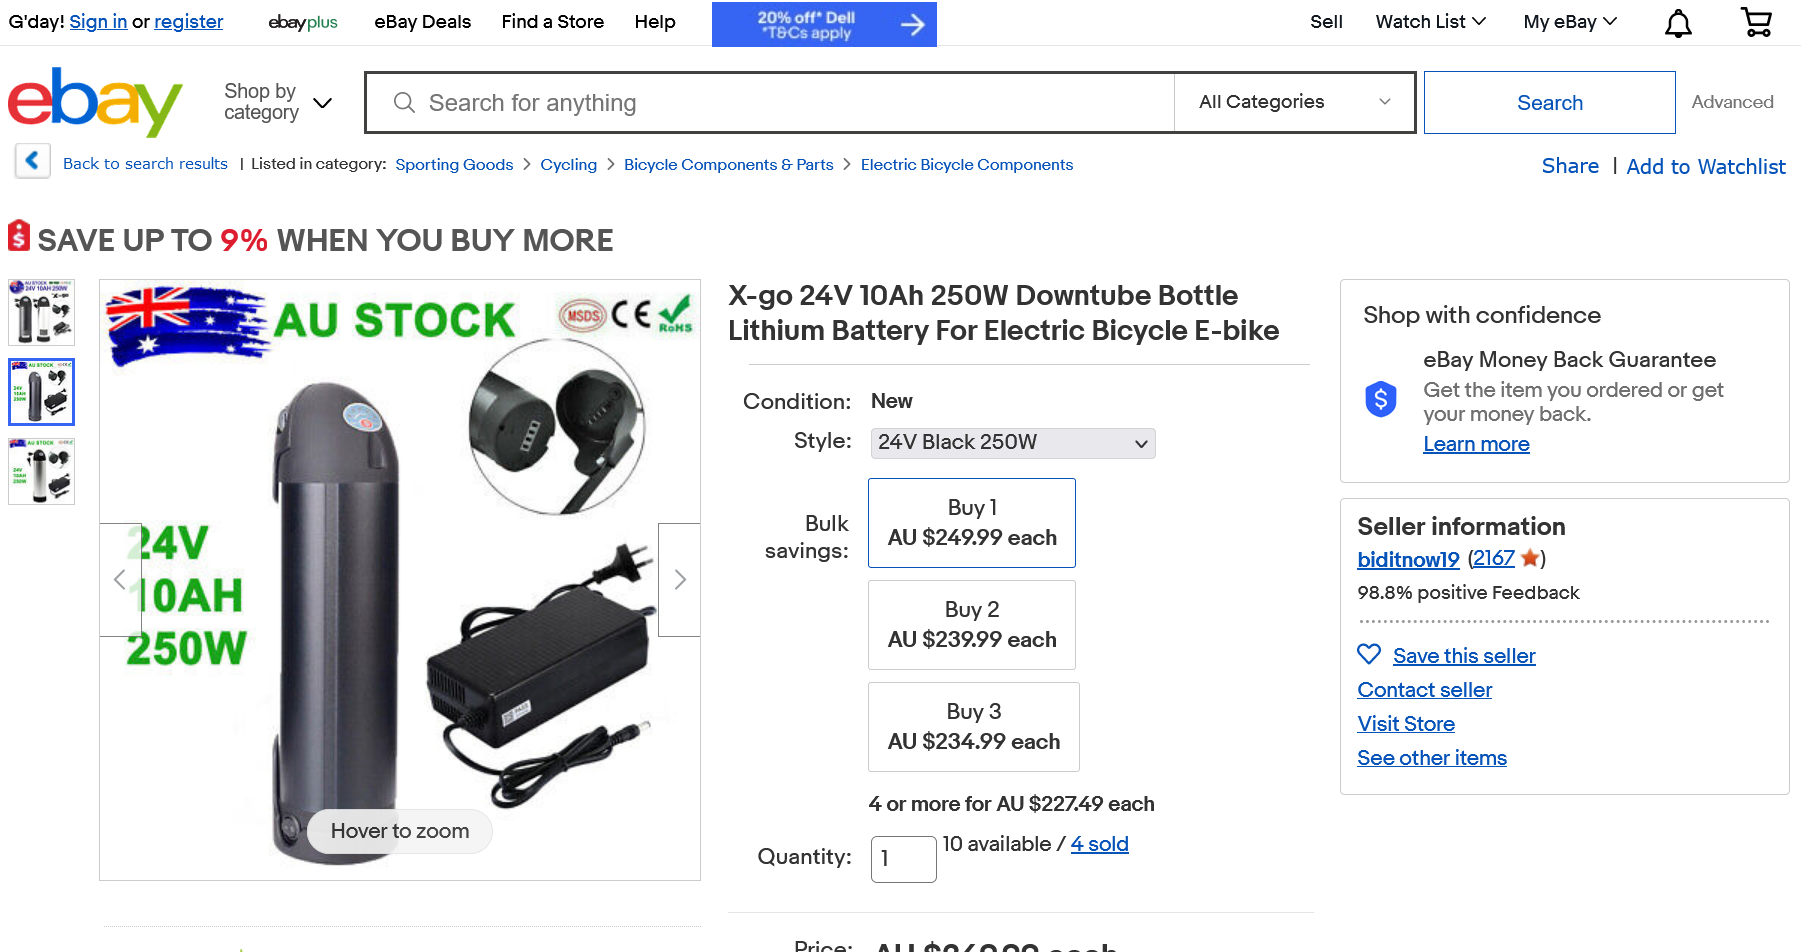Expand the All Categories dropdown
Image resolution: width=1801 pixels, height=952 pixels.
[x=1294, y=102]
